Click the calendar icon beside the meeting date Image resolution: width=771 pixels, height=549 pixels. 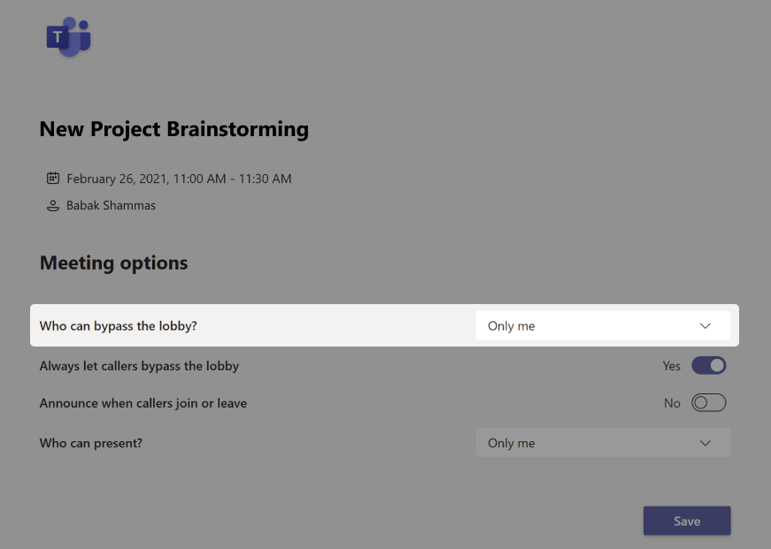(53, 178)
